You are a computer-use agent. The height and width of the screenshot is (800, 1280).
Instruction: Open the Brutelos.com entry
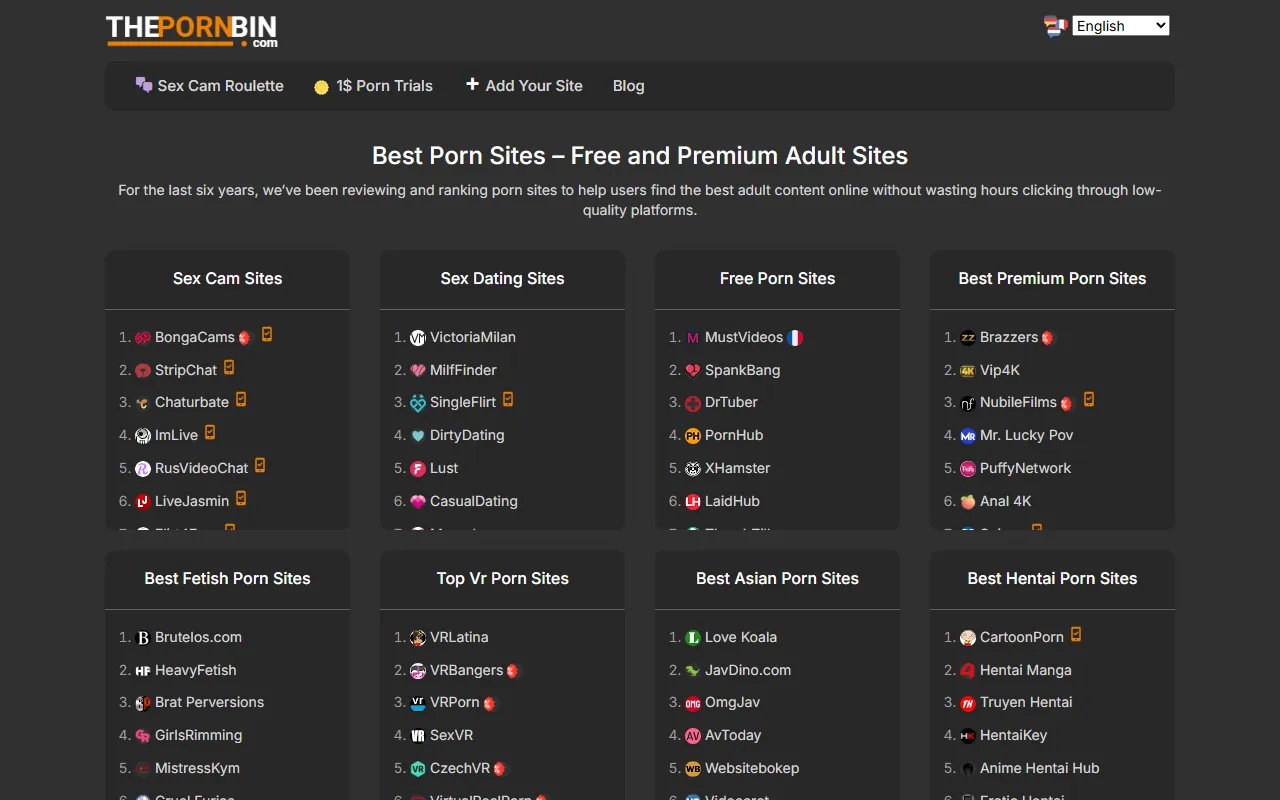(198, 637)
